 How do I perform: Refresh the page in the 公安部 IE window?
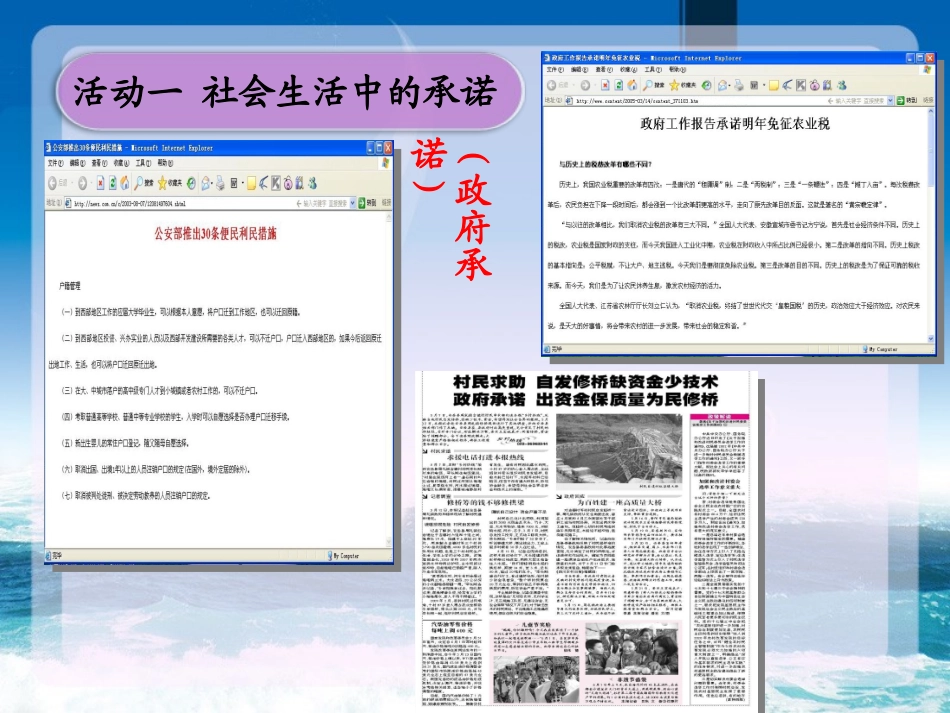113,183
